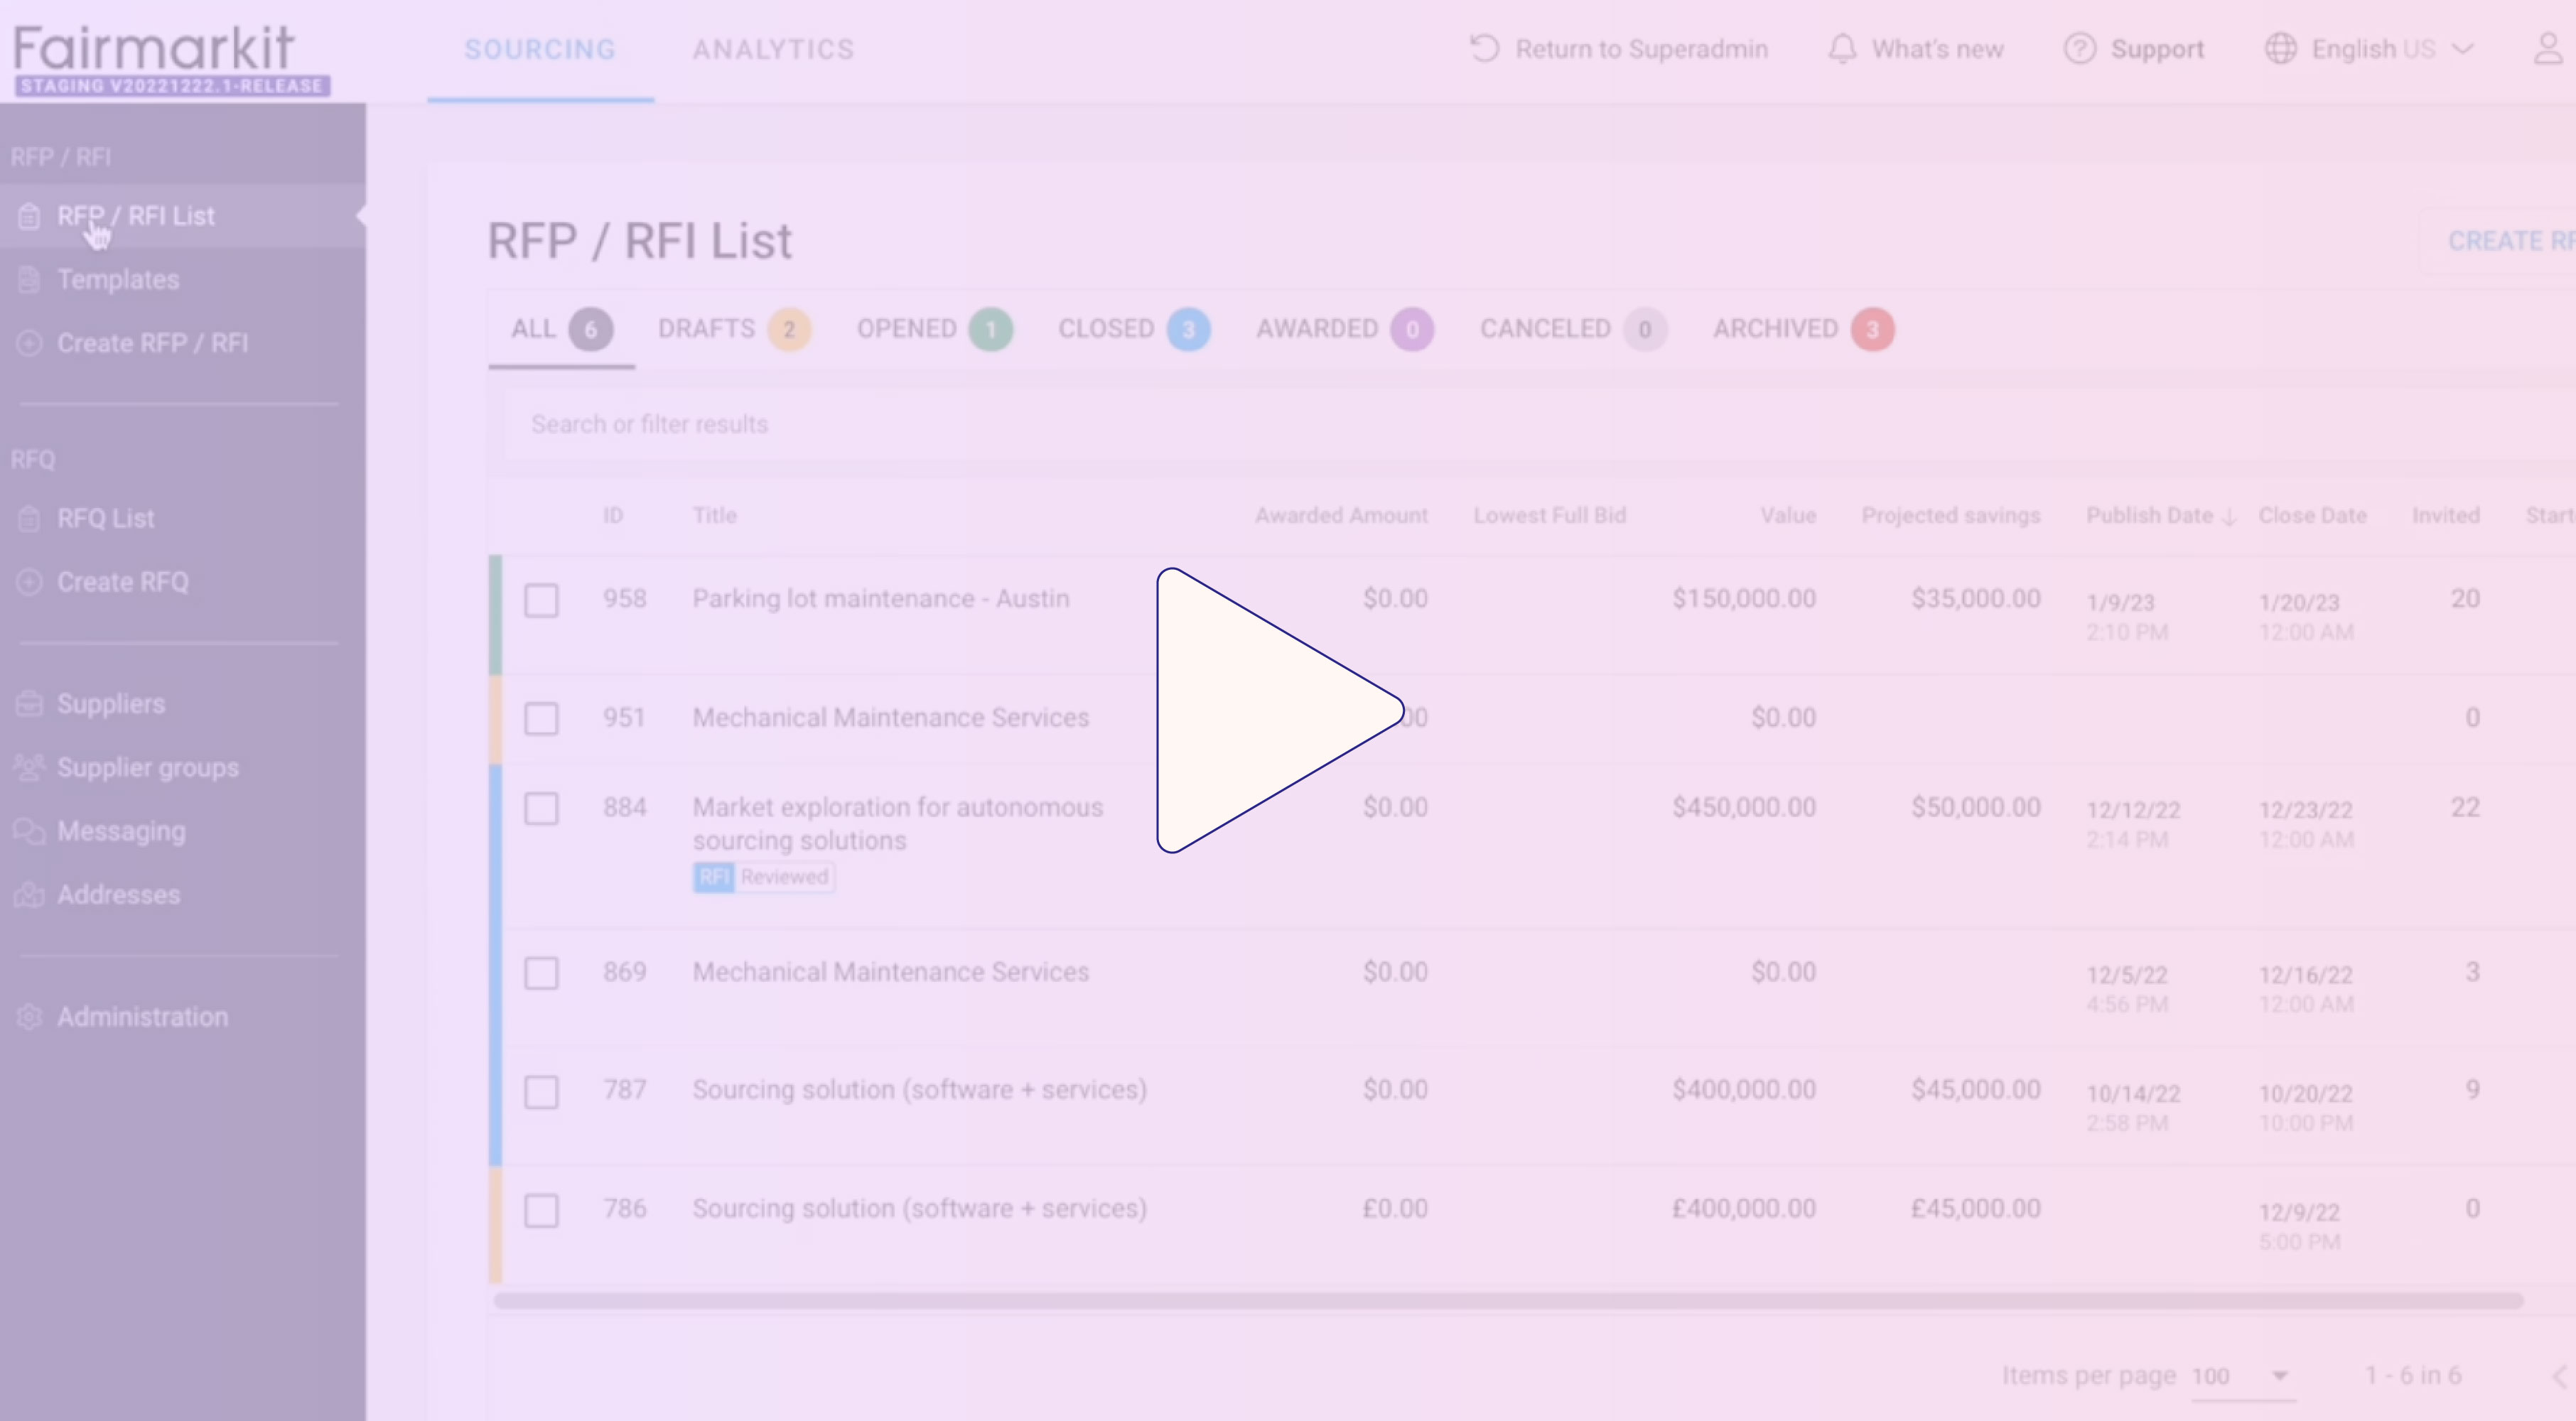Click the globe language icon

tap(2281, 49)
